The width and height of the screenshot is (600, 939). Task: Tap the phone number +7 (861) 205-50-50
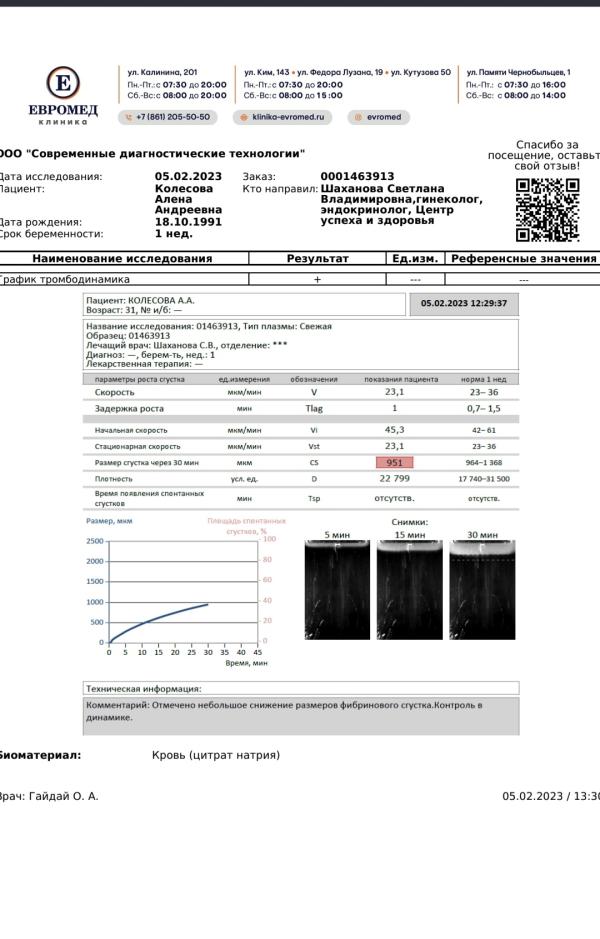(x=168, y=117)
